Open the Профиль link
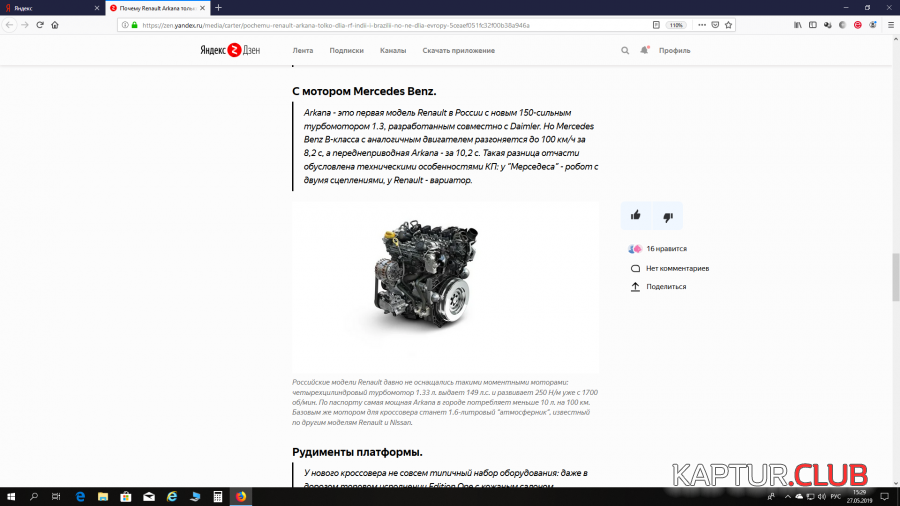The image size is (900, 506). click(674, 50)
